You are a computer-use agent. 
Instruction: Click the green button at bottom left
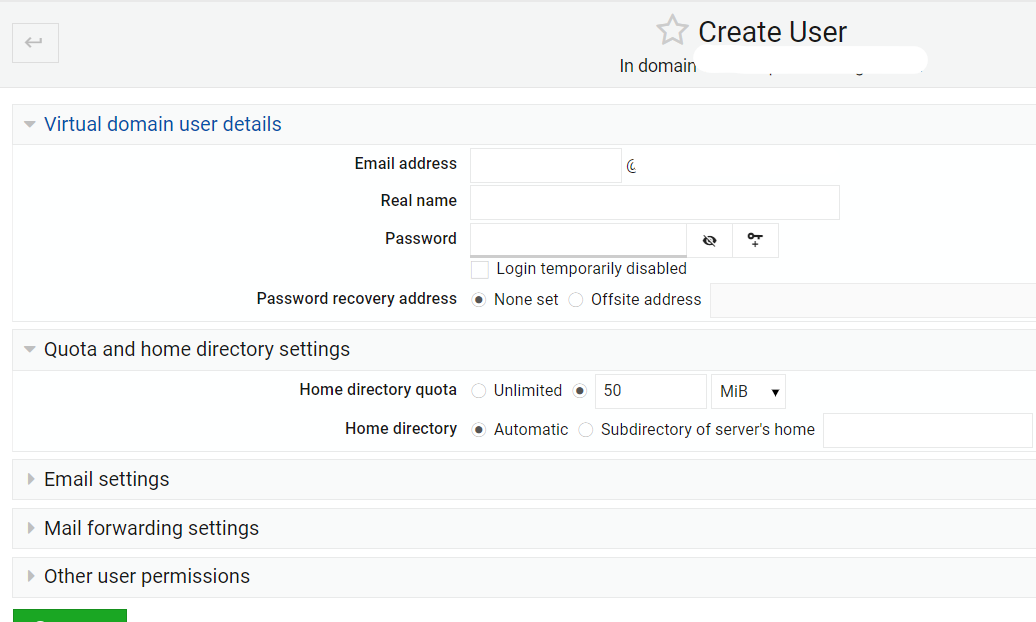[x=70, y=615]
